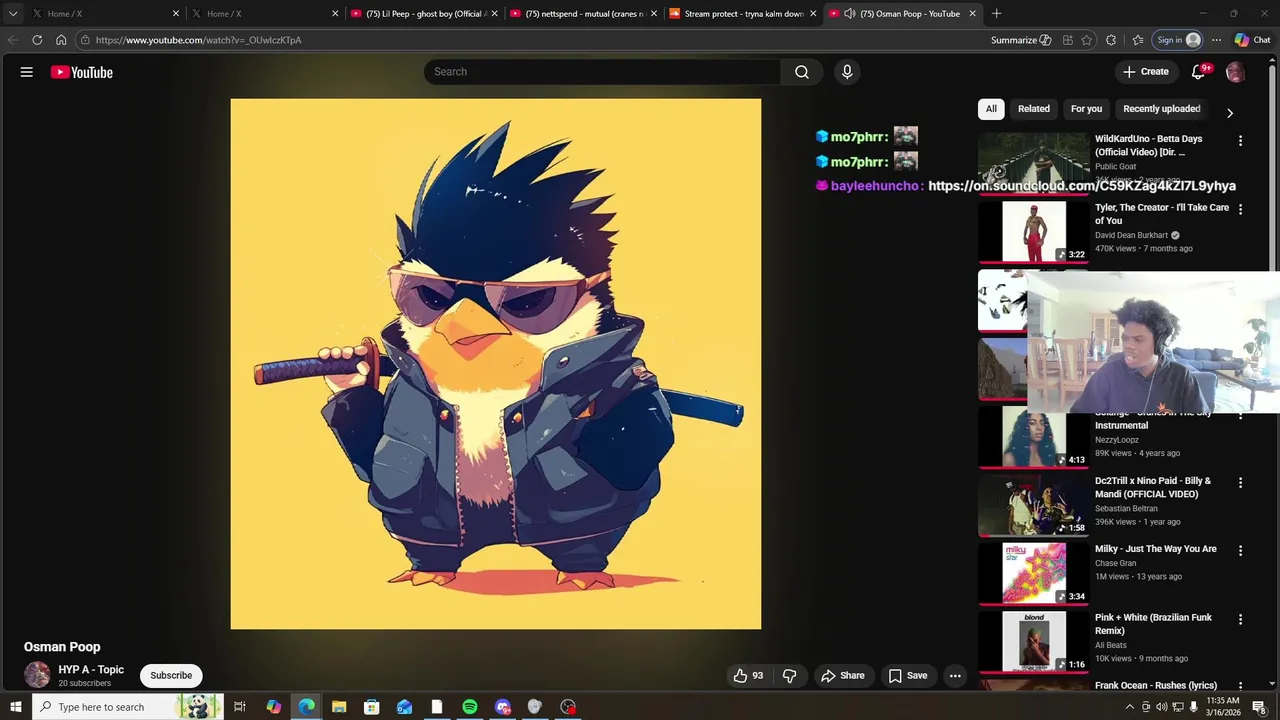Image resolution: width=1280 pixels, height=720 pixels.
Task: Go to browser home page icon
Action: (61, 40)
